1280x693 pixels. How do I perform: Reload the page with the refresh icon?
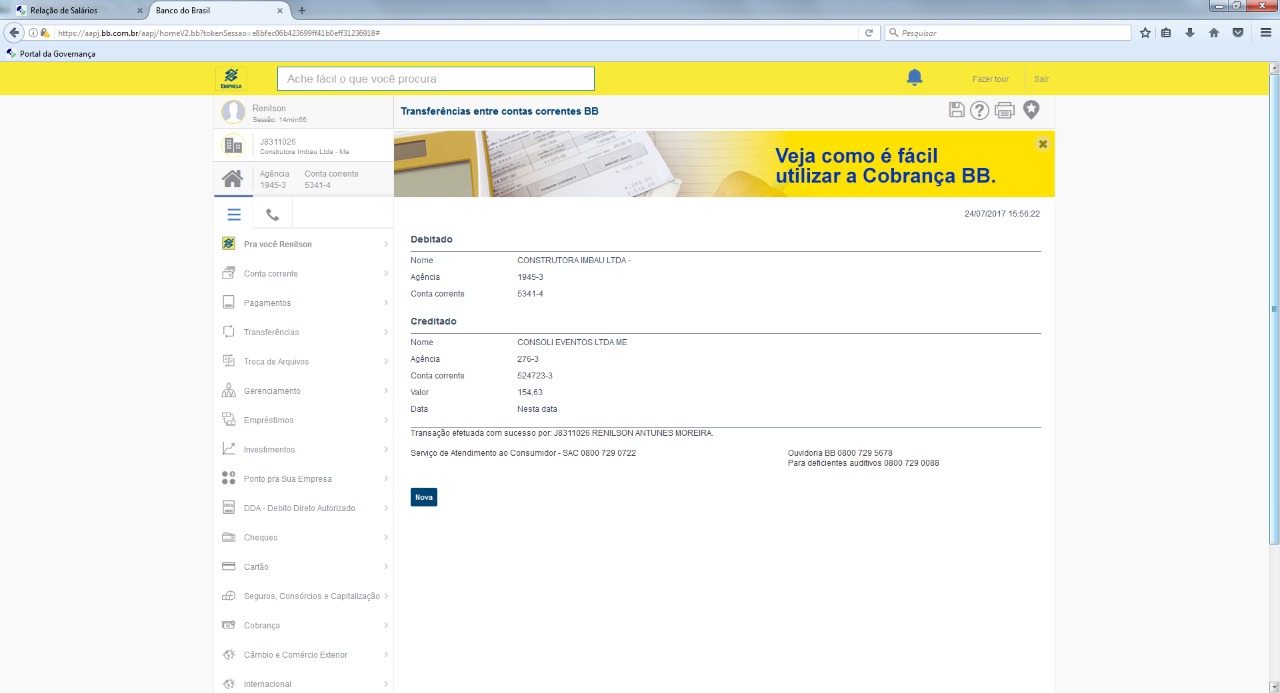coord(869,33)
